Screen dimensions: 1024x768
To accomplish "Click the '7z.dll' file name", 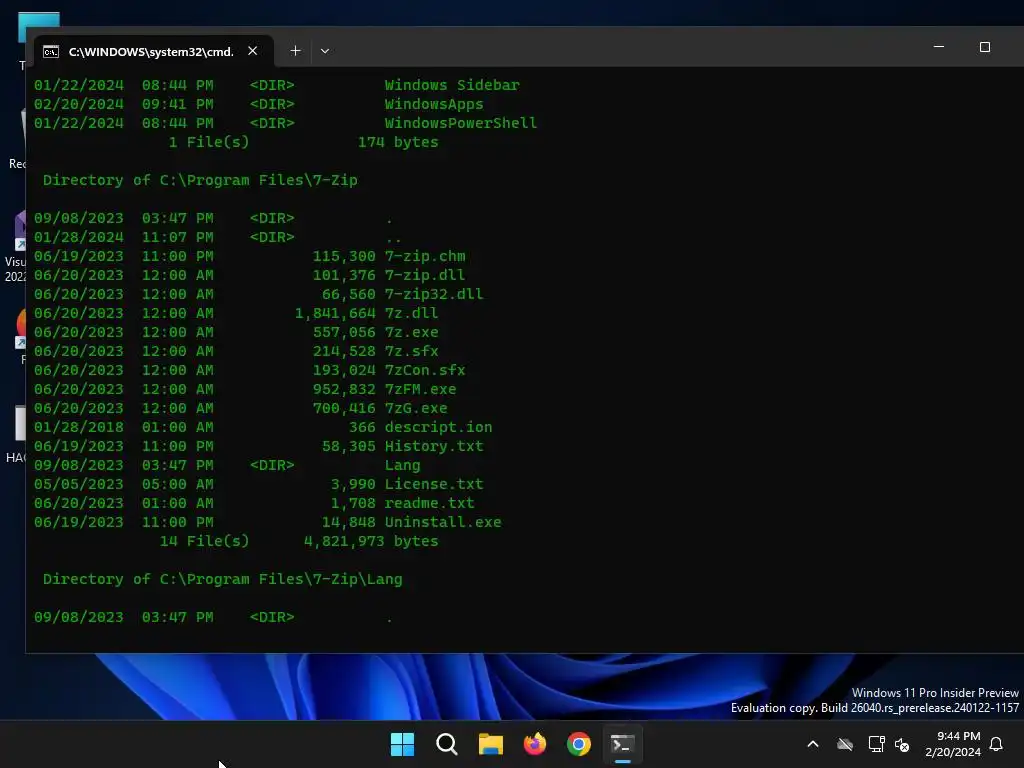I will (411, 313).
